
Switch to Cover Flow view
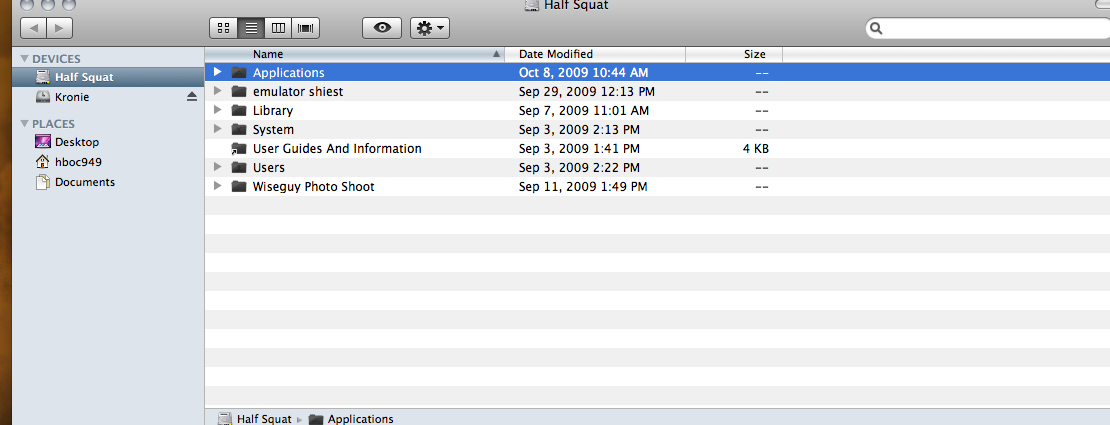306,28
